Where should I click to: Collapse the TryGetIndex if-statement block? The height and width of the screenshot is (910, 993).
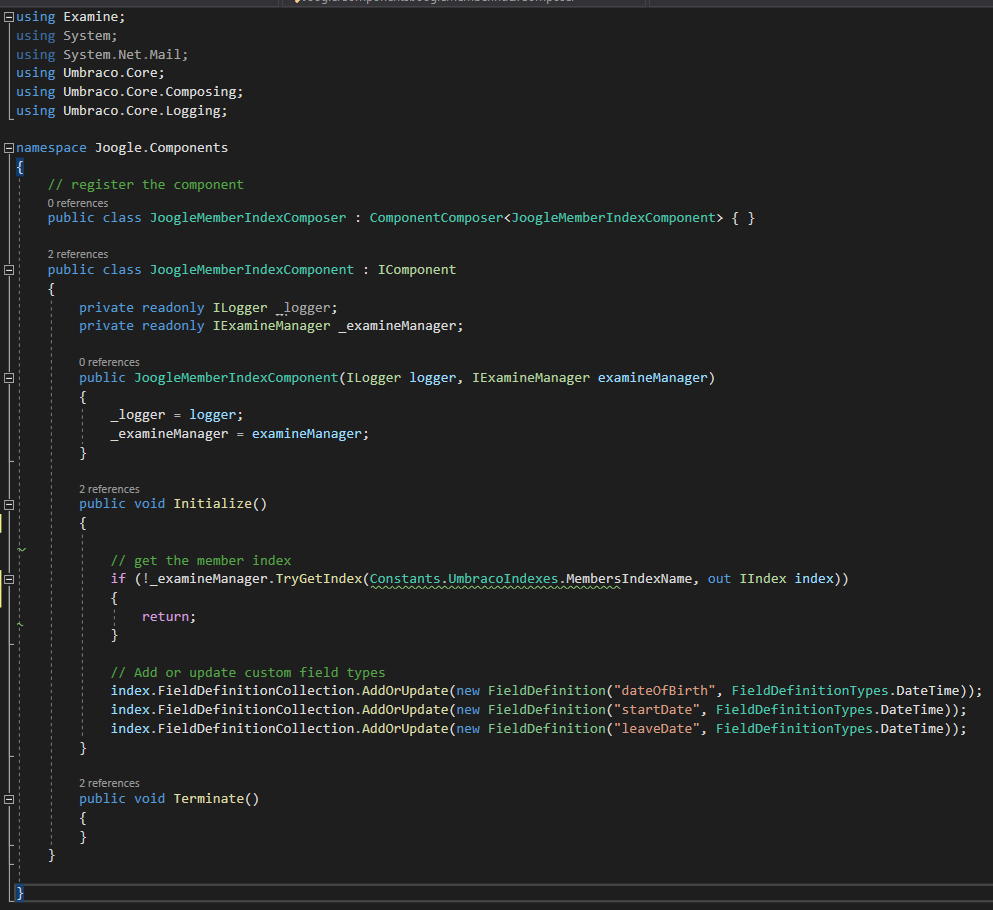tap(9, 579)
